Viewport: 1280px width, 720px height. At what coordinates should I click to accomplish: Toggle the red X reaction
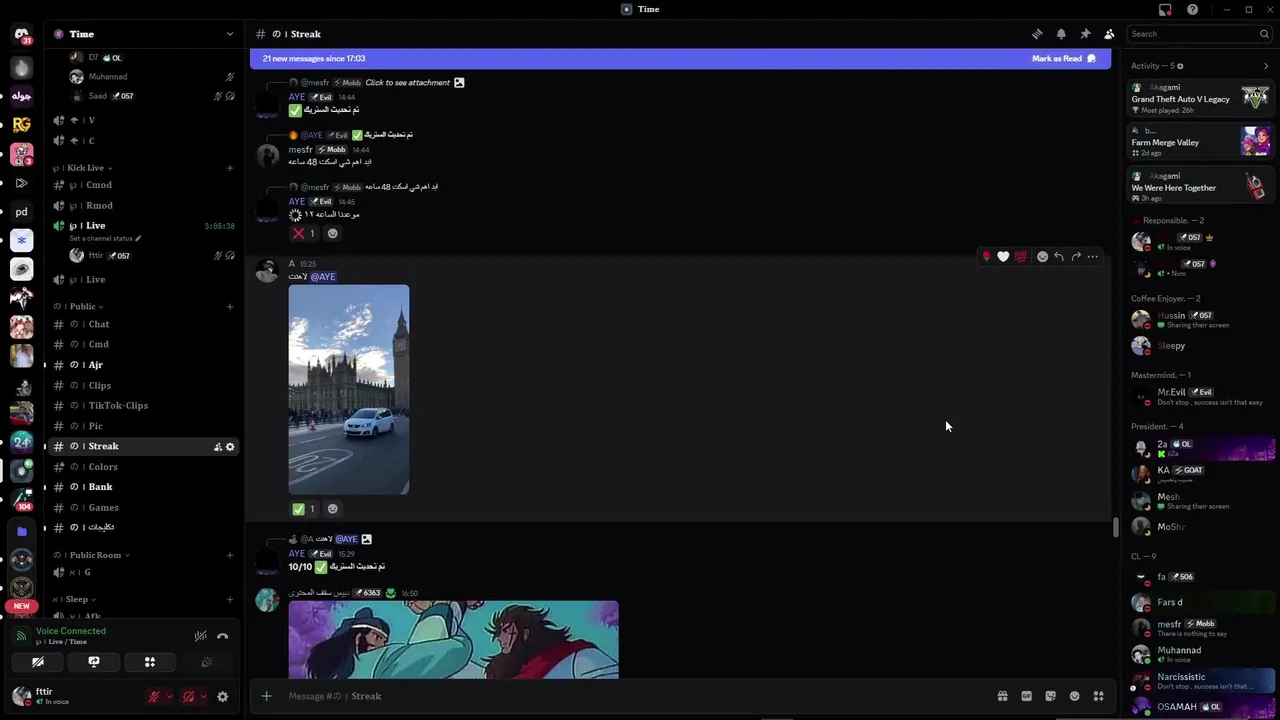click(304, 234)
